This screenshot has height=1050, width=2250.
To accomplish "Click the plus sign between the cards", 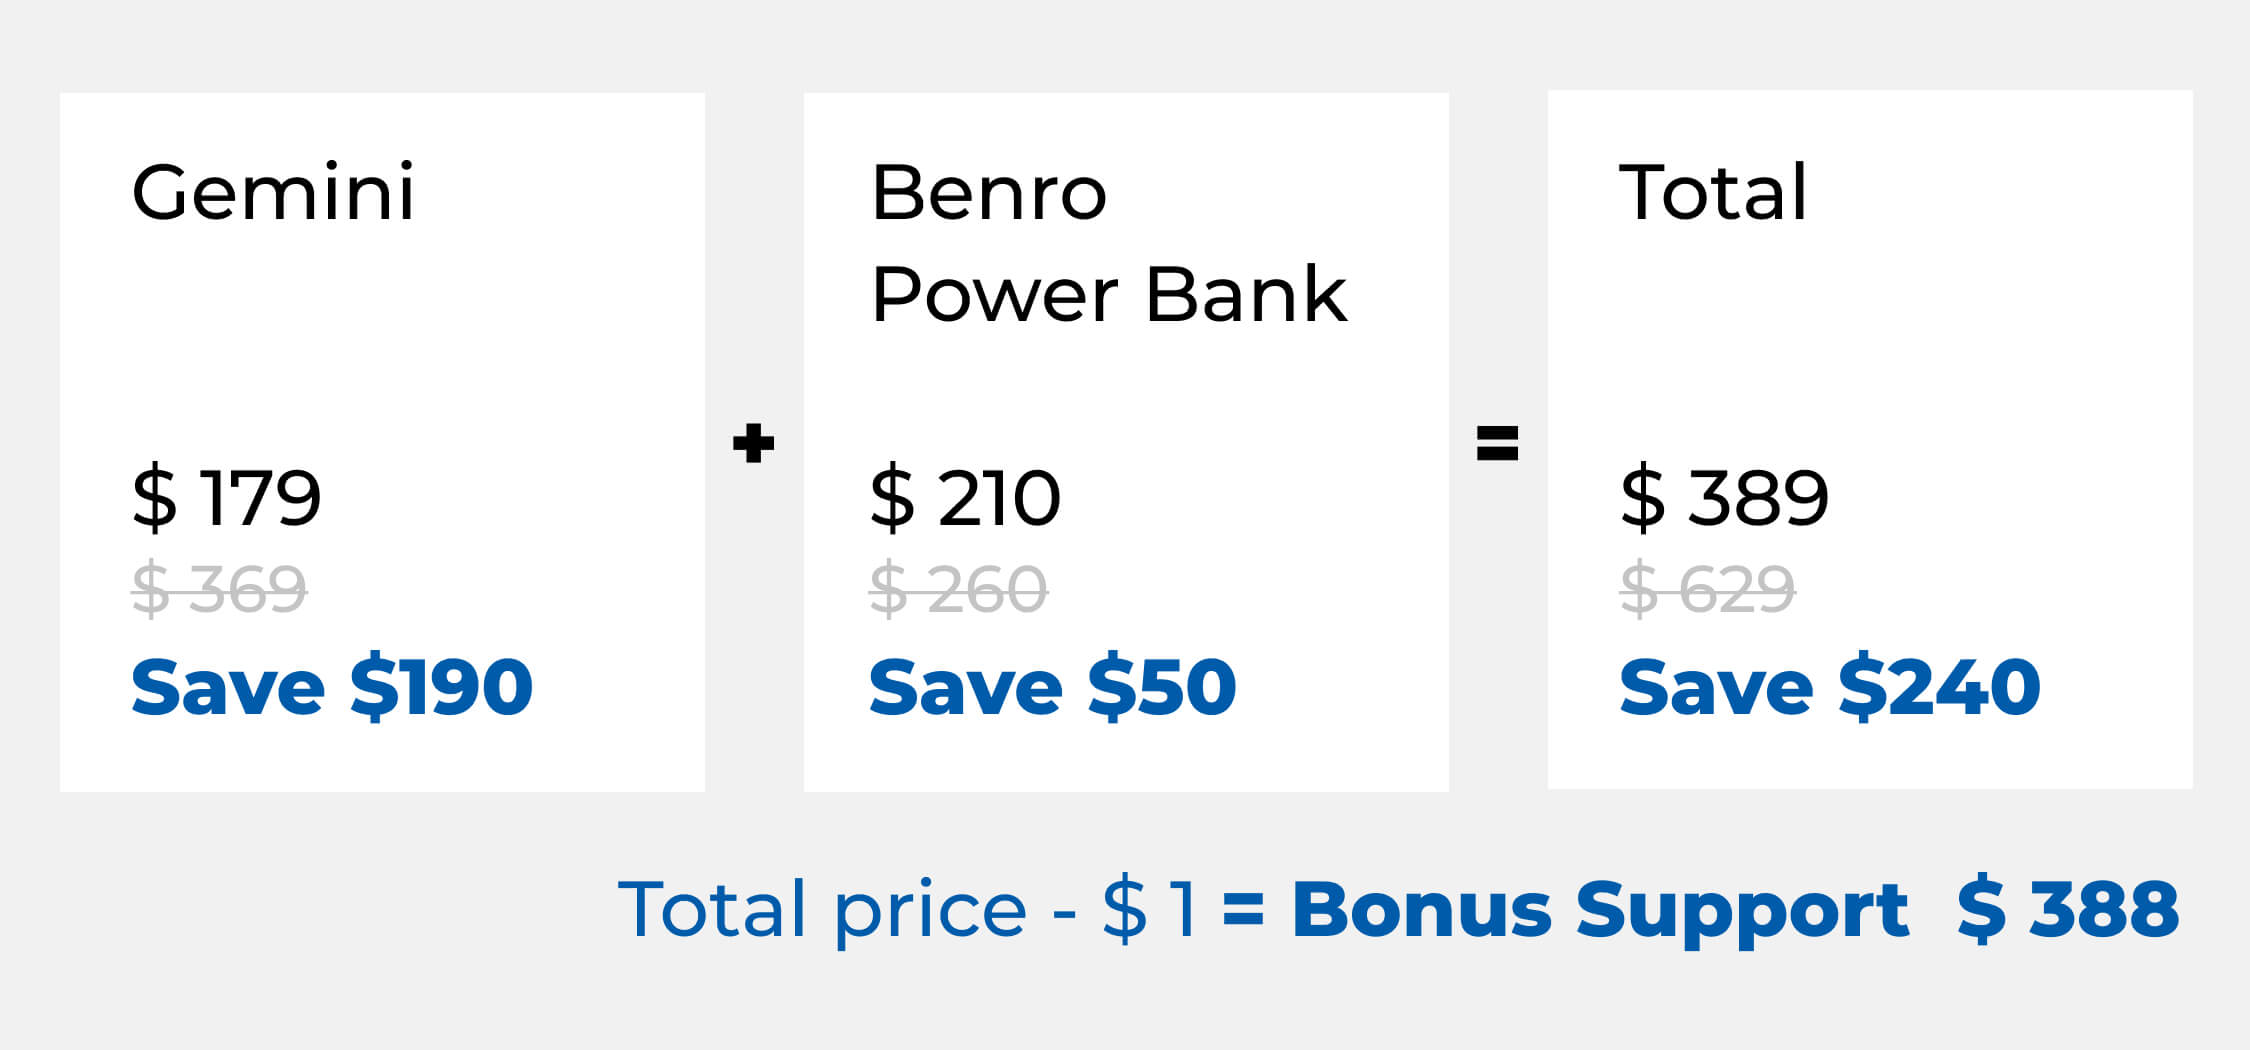I will pos(753,443).
